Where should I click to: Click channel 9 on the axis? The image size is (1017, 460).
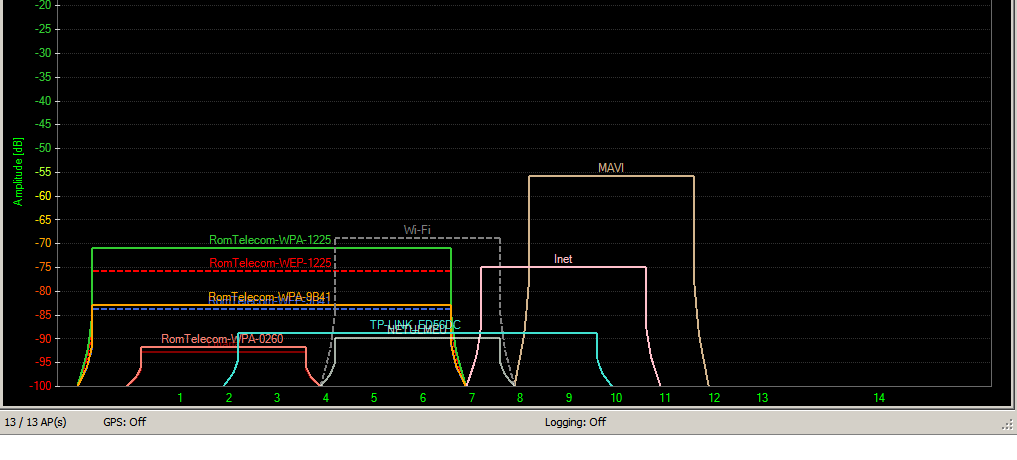click(569, 398)
